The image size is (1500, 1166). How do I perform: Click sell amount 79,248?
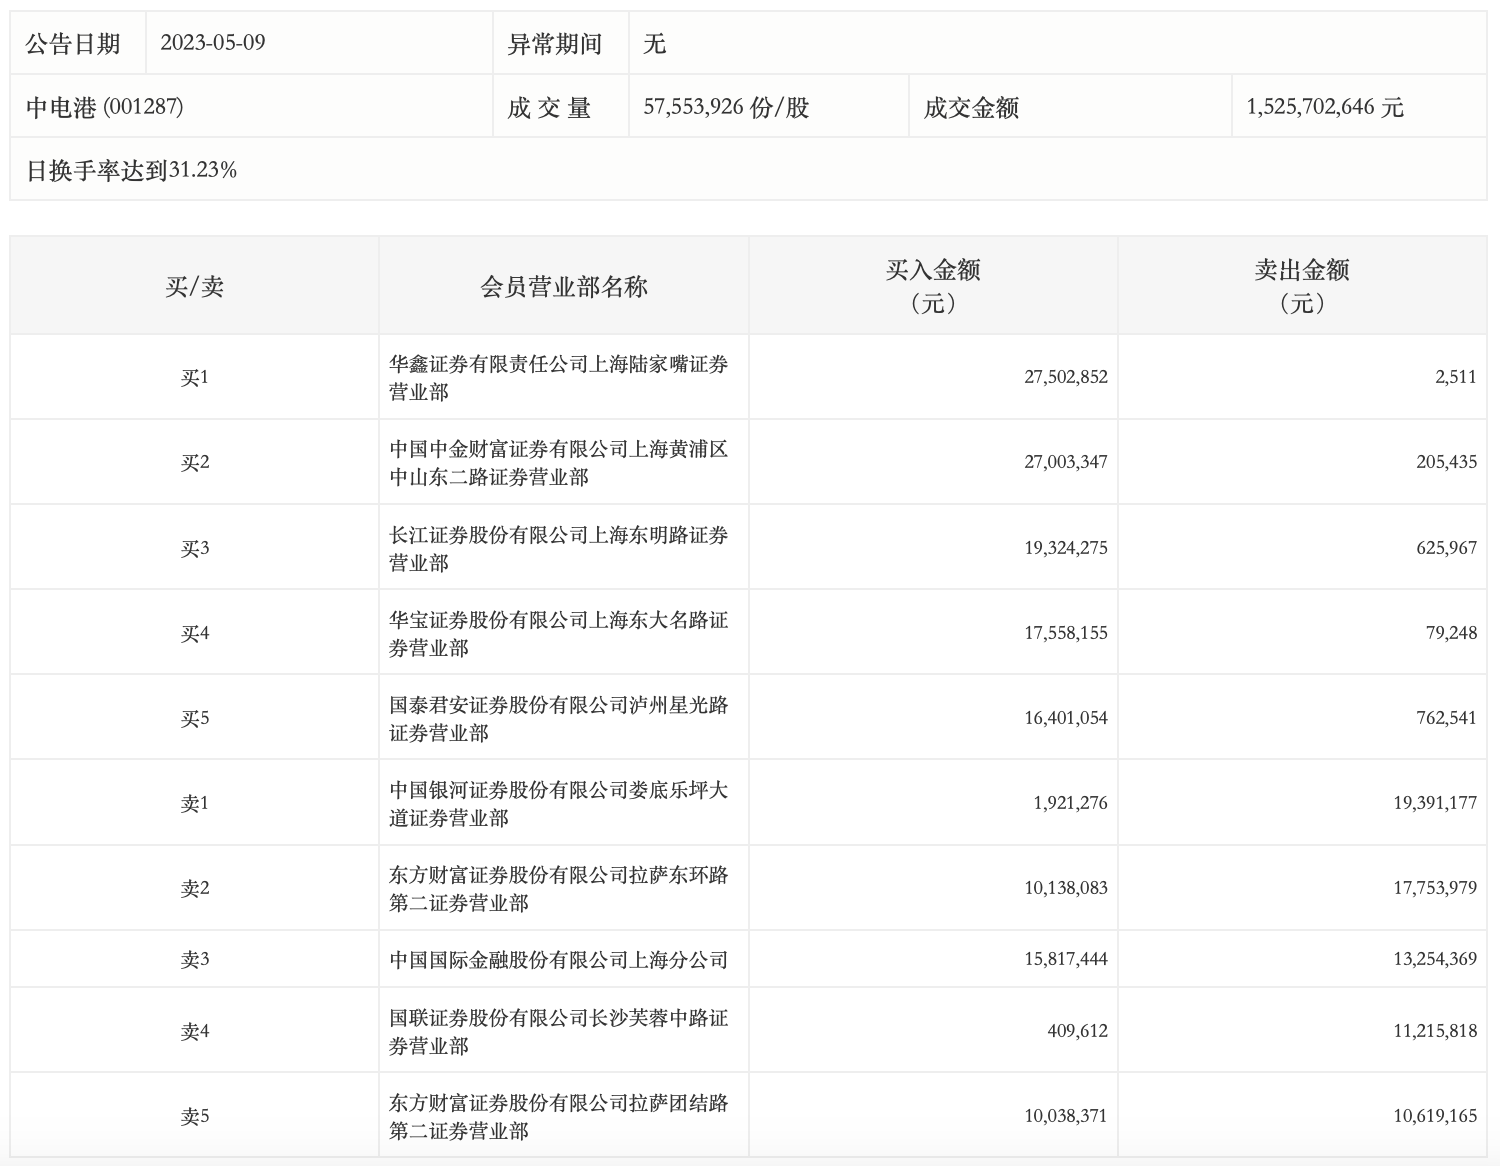pos(1452,633)
